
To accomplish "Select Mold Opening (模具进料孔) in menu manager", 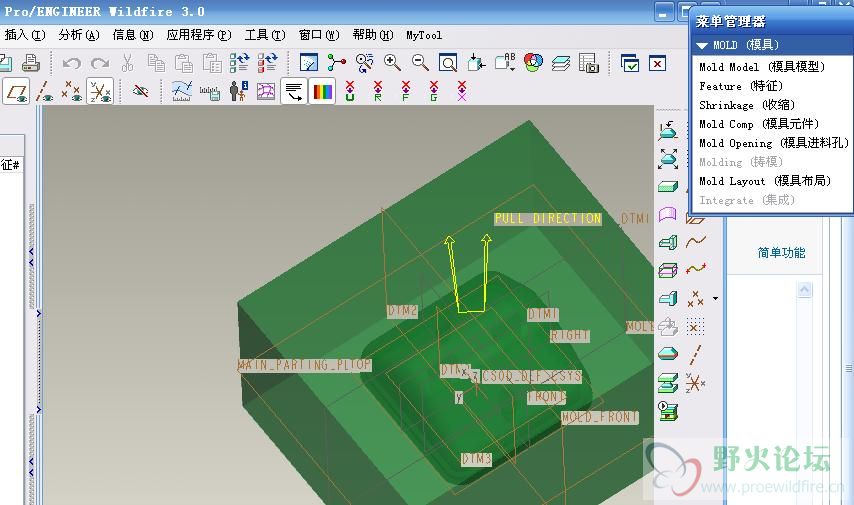I will (x=774, y=143).
